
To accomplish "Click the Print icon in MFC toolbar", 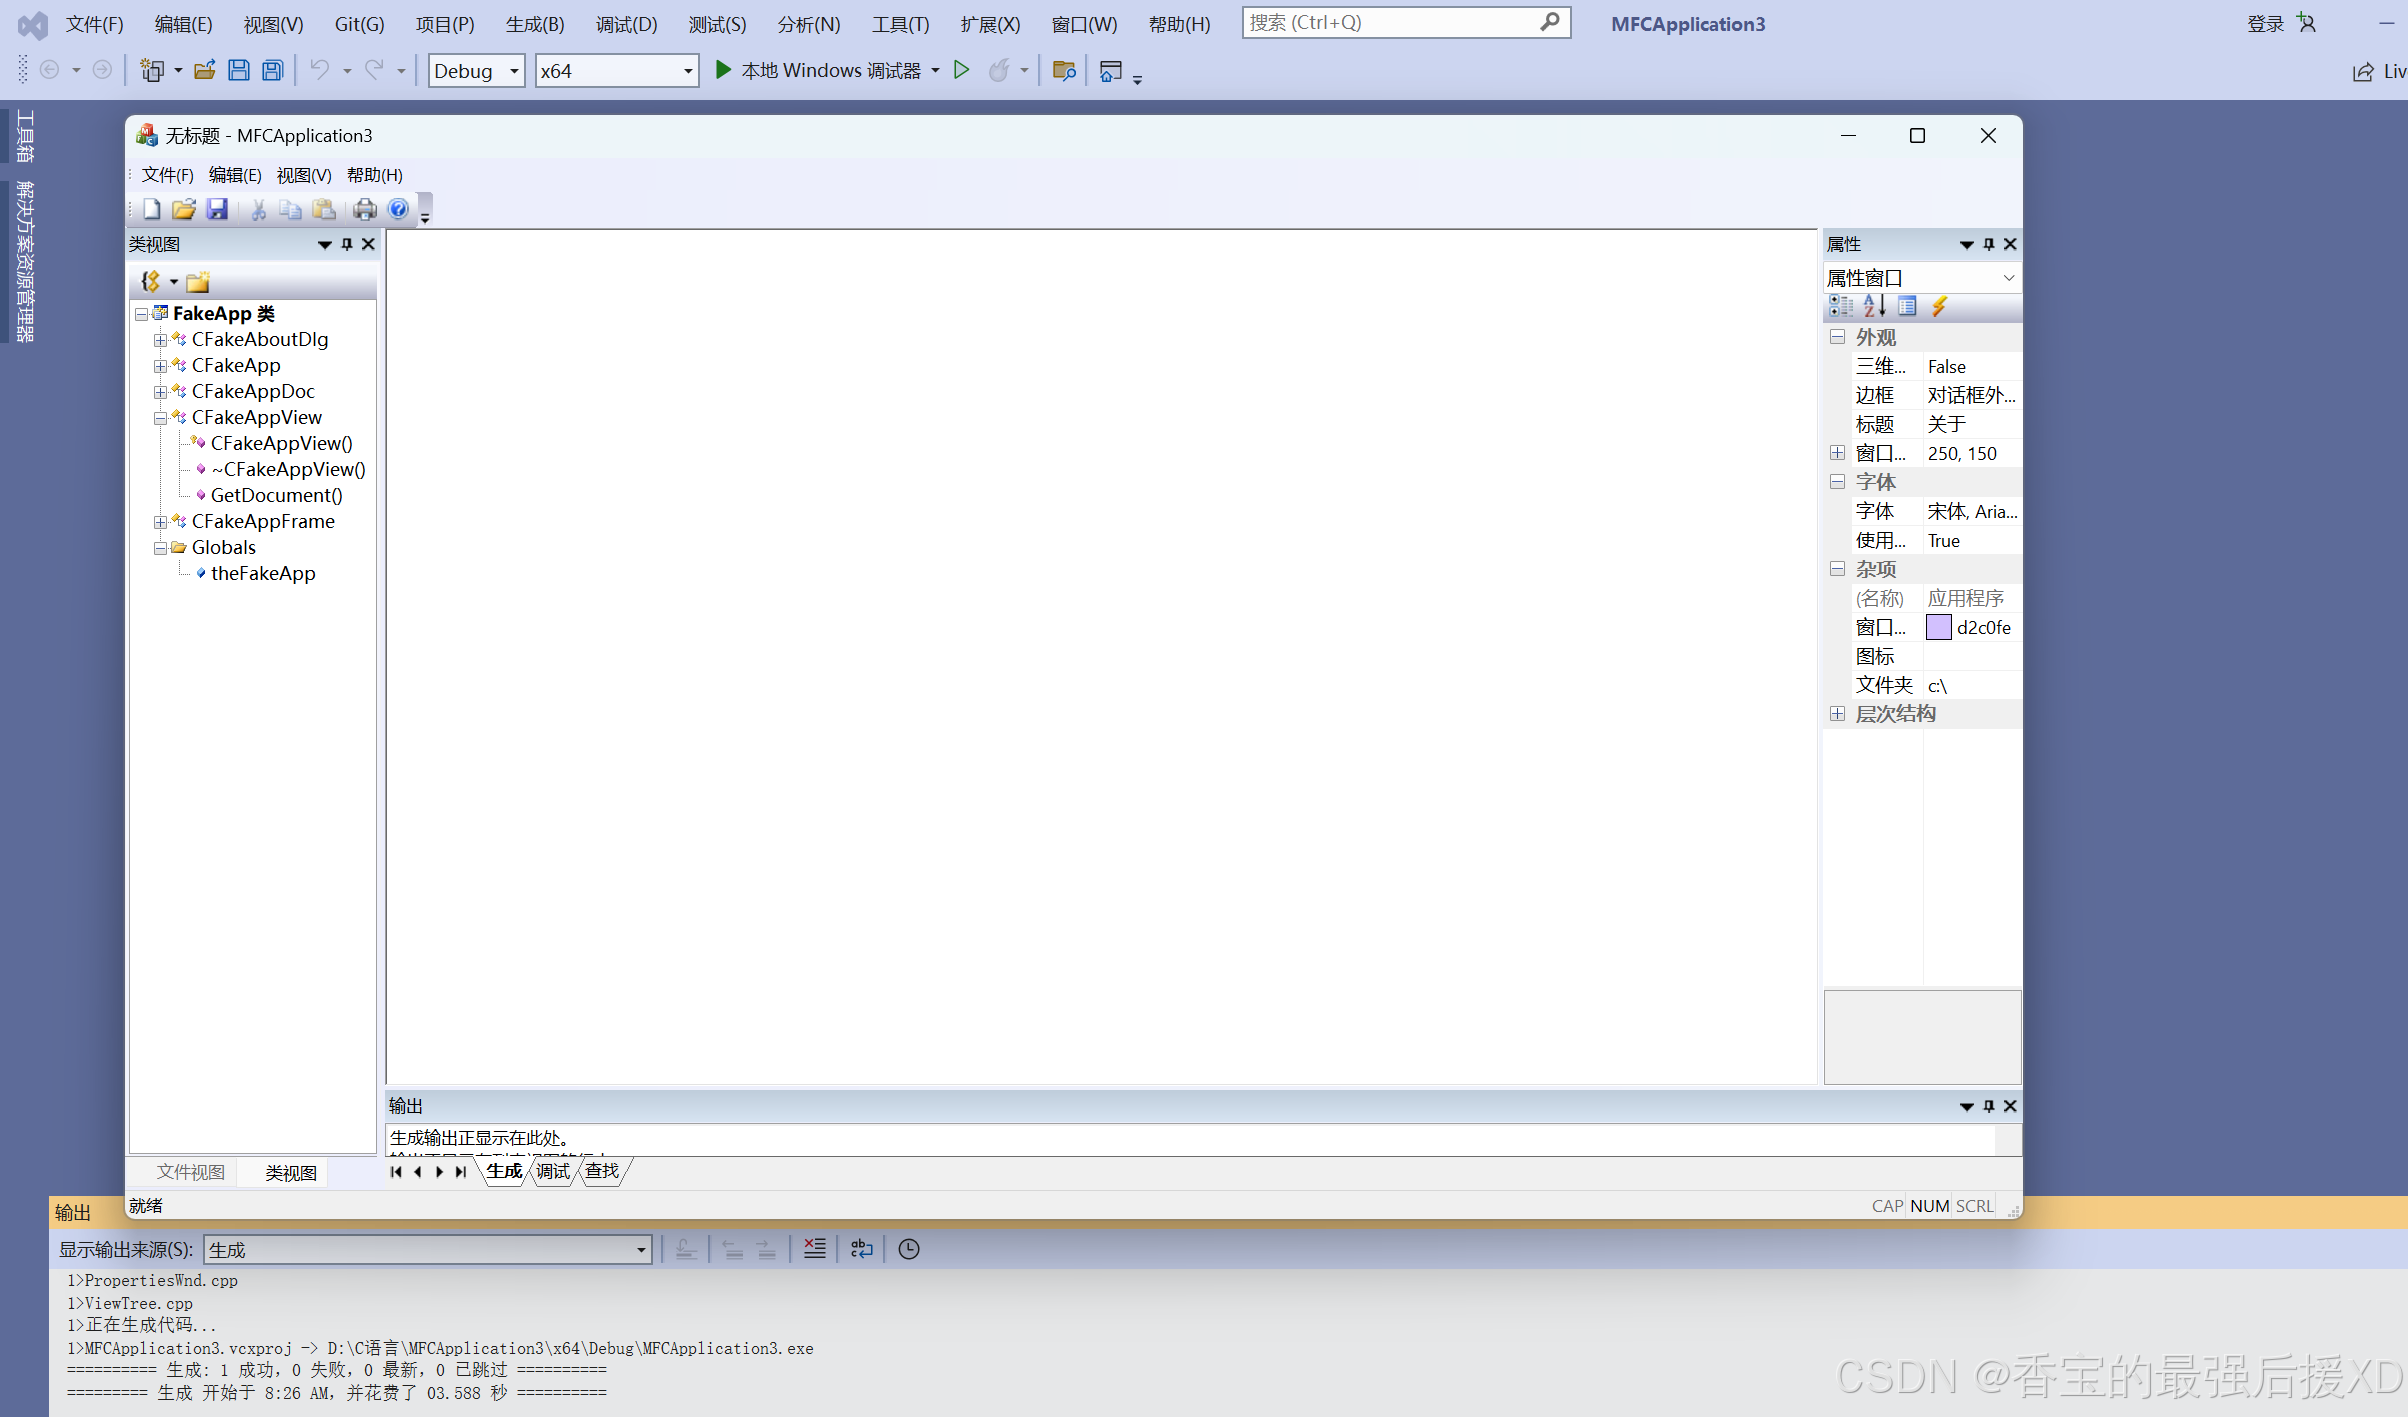I will 365,209.
